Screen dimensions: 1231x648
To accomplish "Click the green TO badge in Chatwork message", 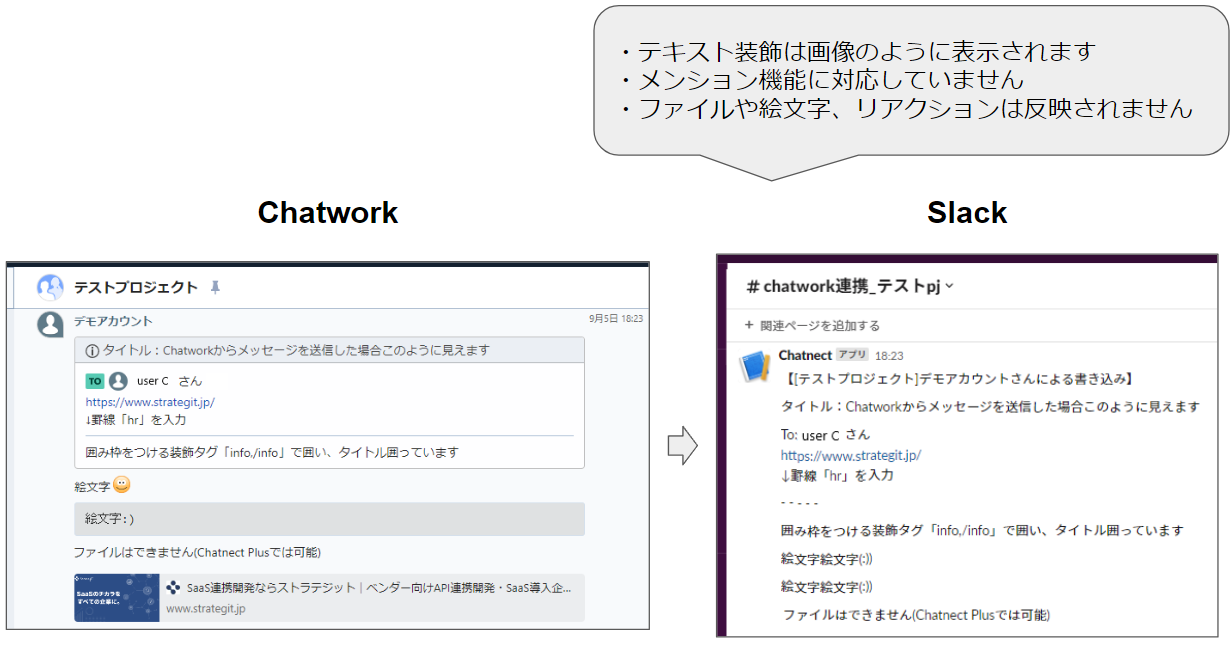I will 94,381.
